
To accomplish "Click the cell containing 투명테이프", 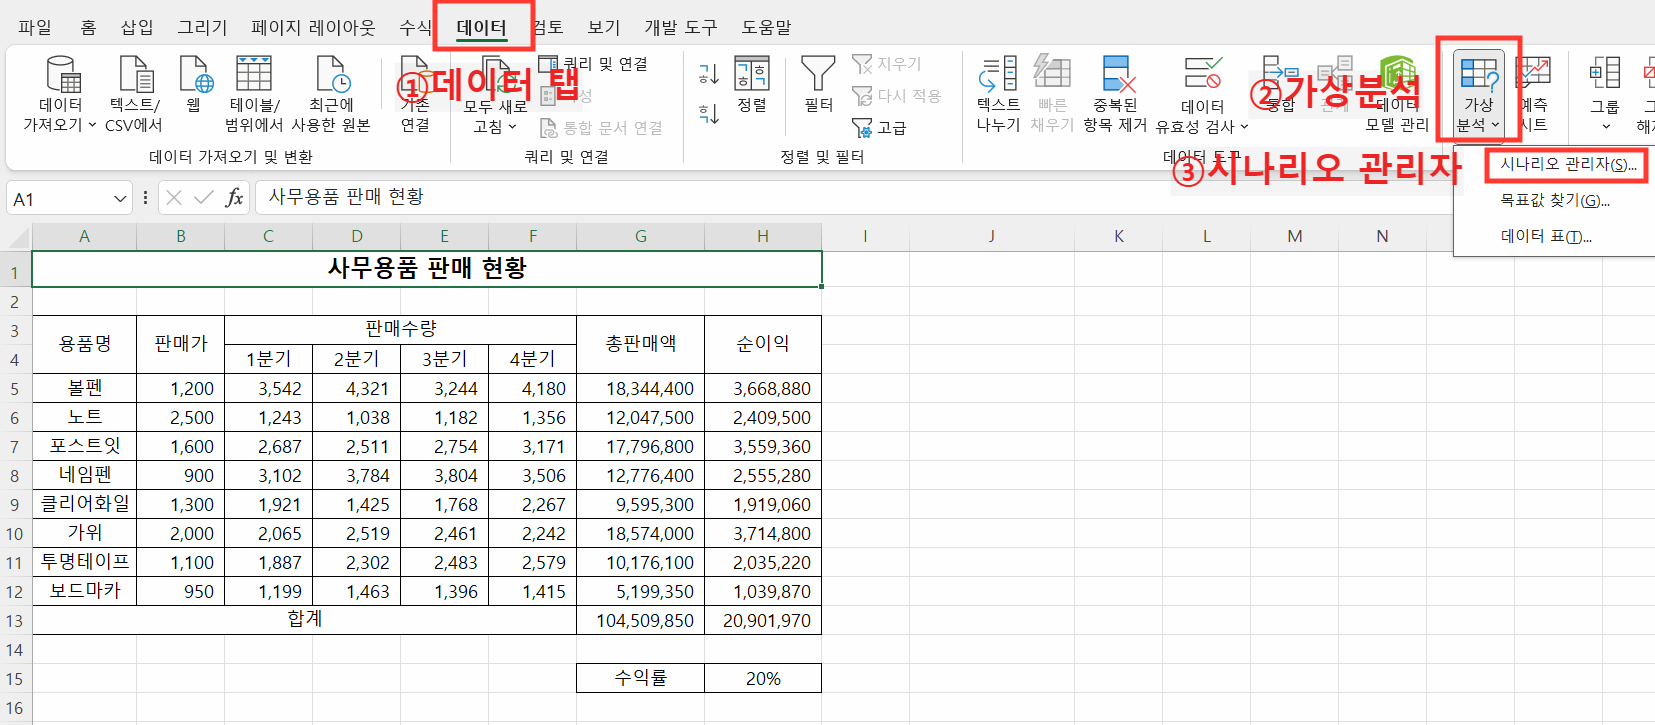I will point(84,562).
